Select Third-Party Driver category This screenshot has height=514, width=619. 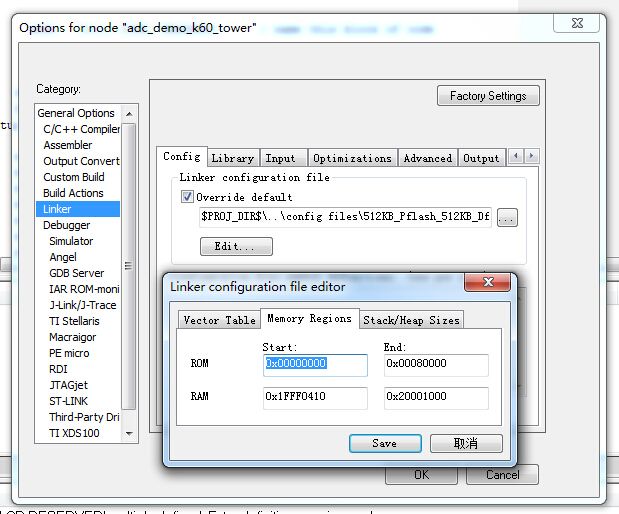84,417
